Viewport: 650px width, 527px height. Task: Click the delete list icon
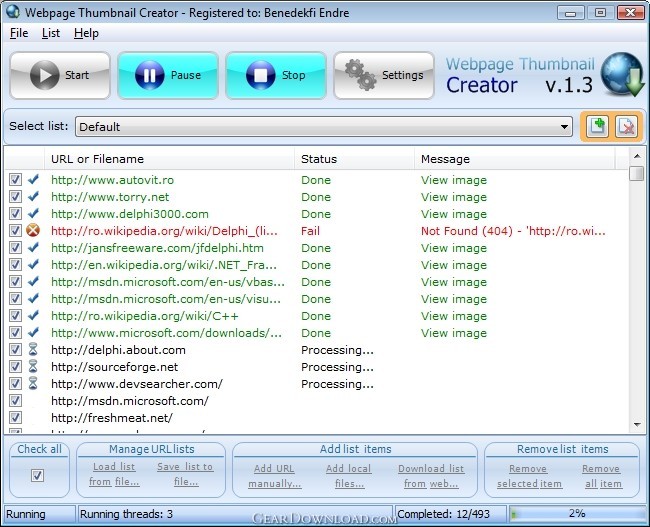point(626,126)
